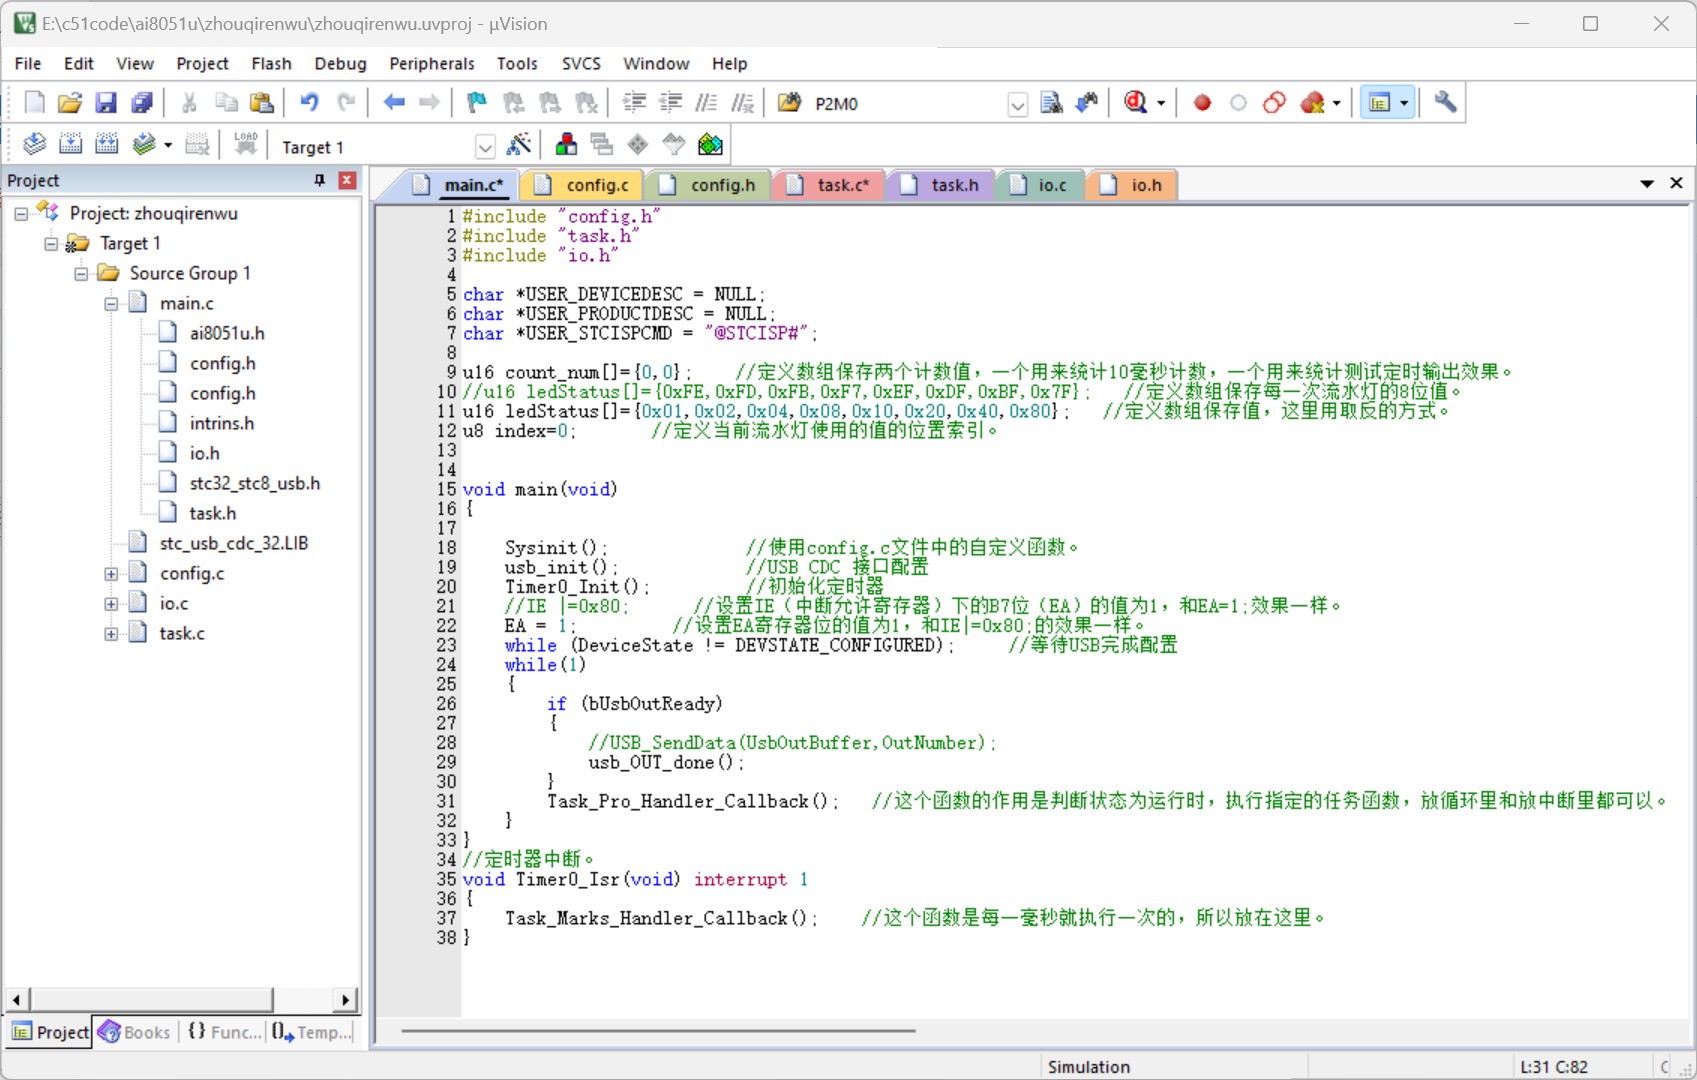
Task: Select stc32_stc8_usb.h in project tree
Action: pos(240,483)
